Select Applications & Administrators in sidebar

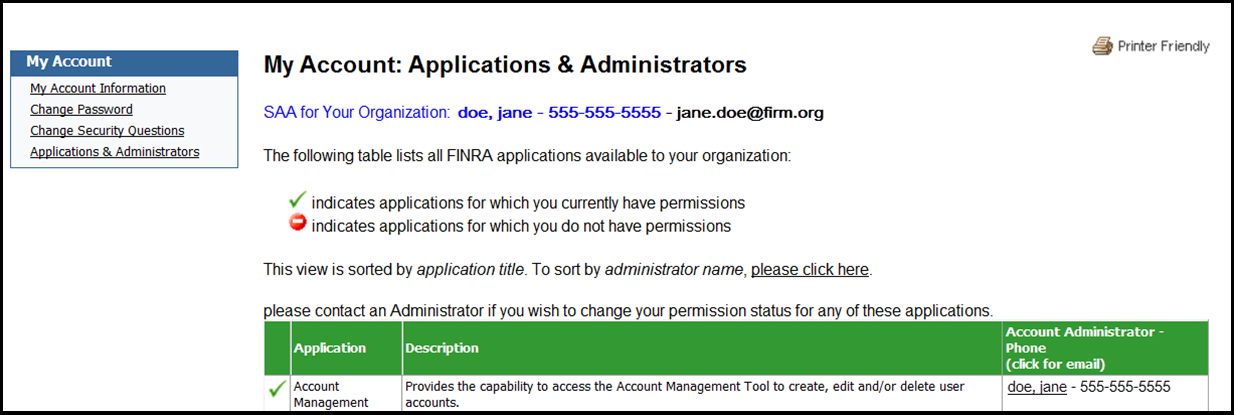coord(114,152)
